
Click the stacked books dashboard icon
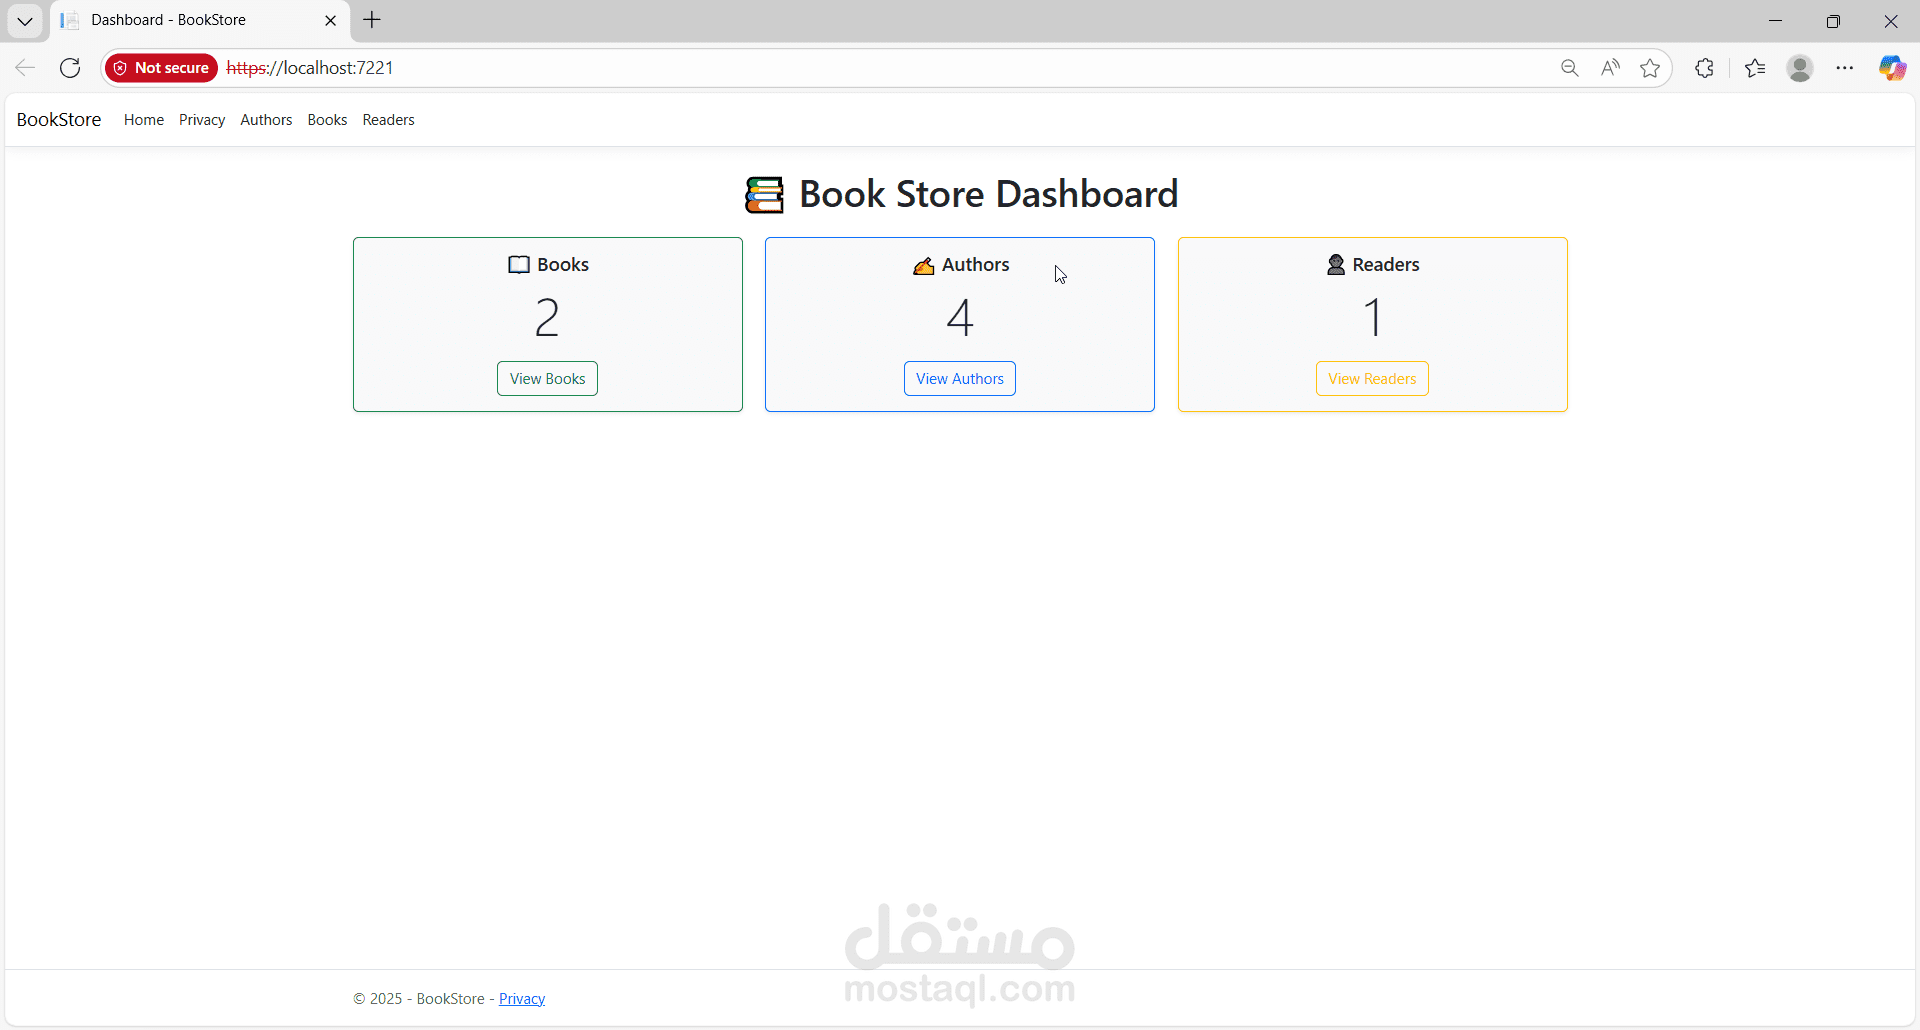click(765, 195)
